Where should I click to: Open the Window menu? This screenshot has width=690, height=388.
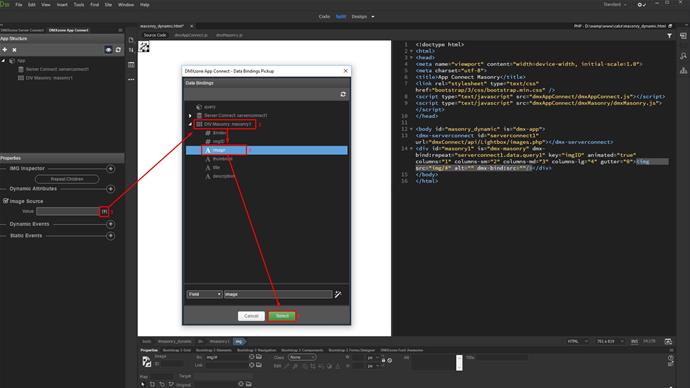click(126, 5)
